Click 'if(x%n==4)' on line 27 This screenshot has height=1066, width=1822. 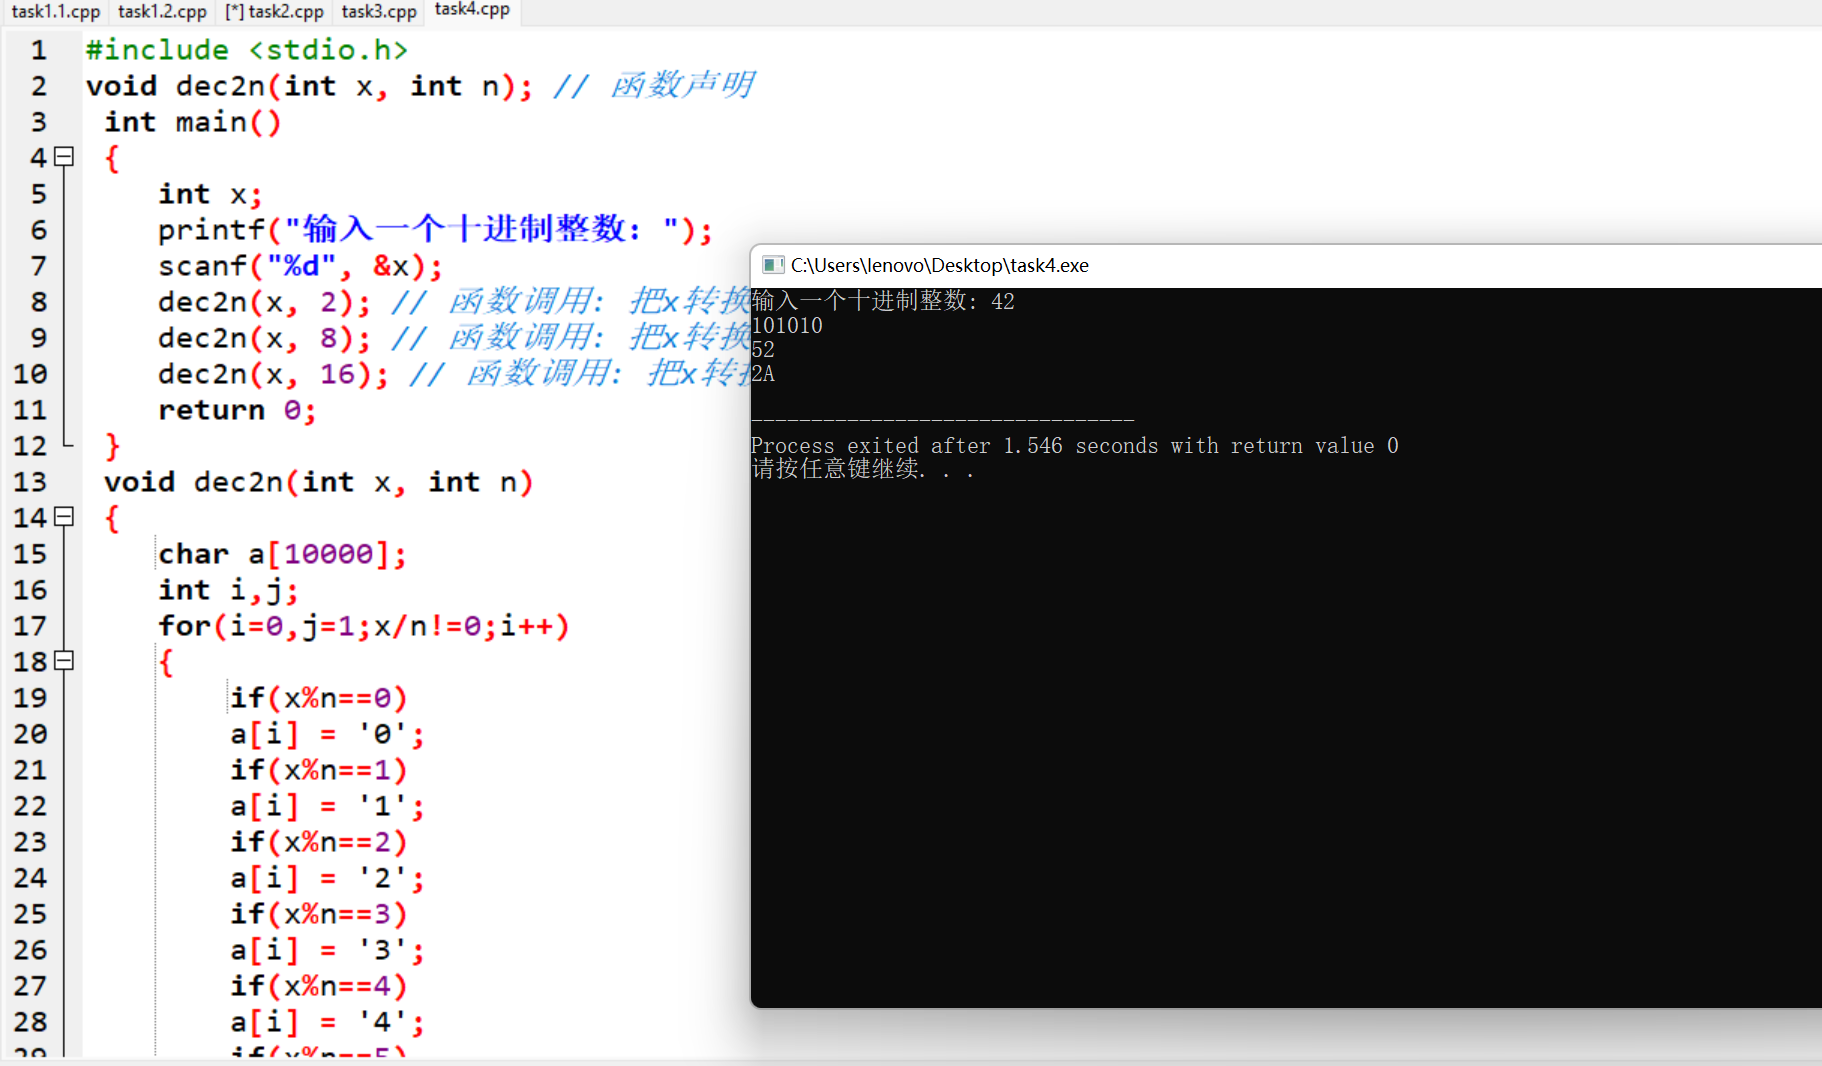[319, 986]
